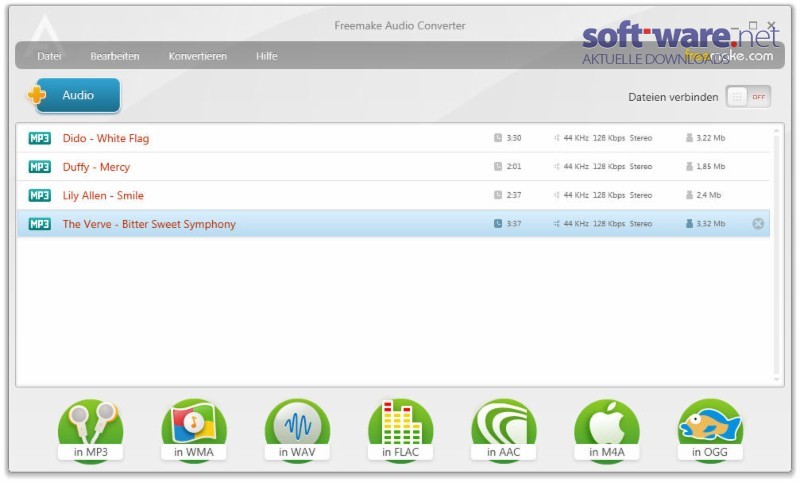Pick the in FLAC equalizer icon
The width and height of the screenshot is (800, 482).
[401, 431]
